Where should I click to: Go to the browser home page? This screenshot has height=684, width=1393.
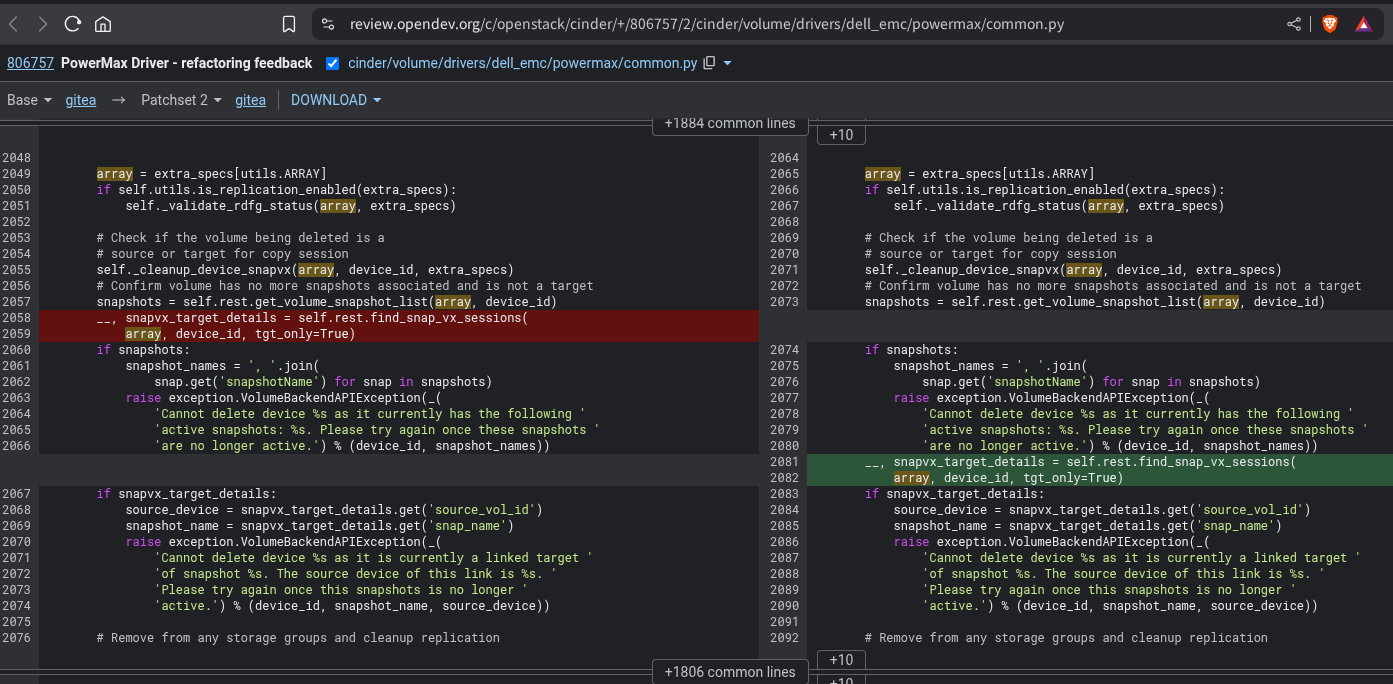point(102,24)
